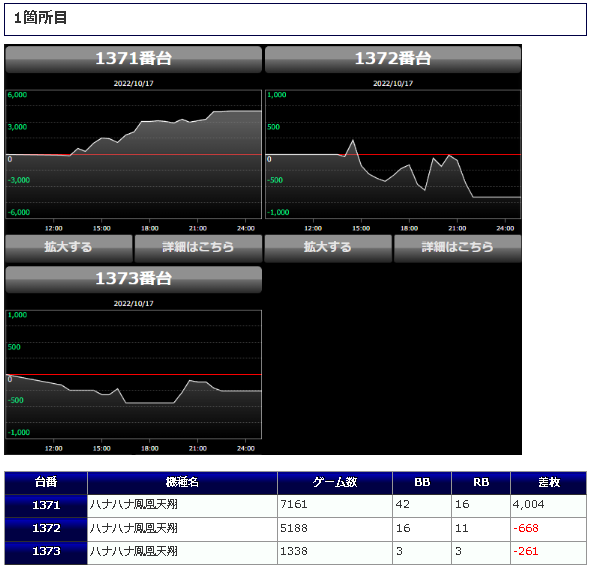The image size is (589, 570).
Task: Click 拡大する under machine 1372 graph
Action: pyautogui.click(x=328, y=248)
